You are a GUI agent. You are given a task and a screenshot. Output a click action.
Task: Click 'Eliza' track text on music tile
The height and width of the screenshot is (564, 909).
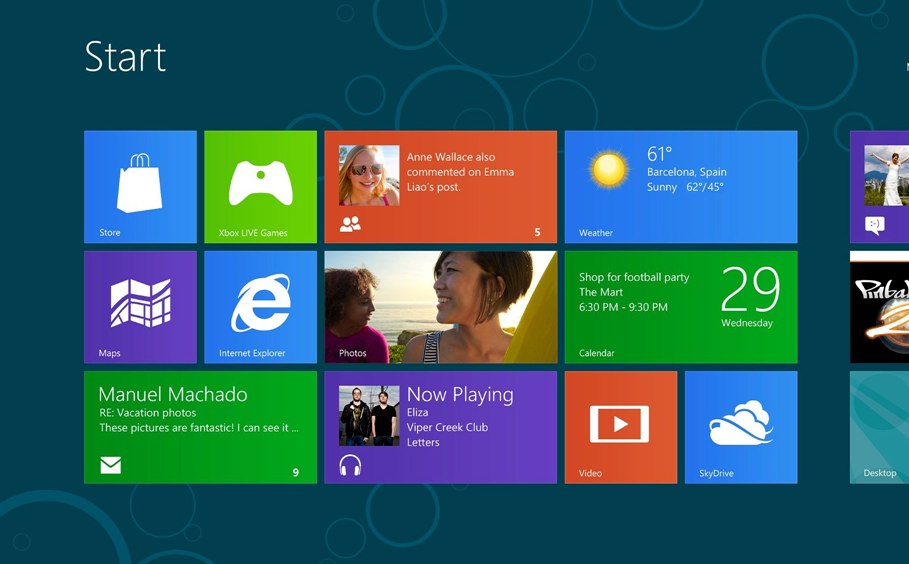point(417,412)
